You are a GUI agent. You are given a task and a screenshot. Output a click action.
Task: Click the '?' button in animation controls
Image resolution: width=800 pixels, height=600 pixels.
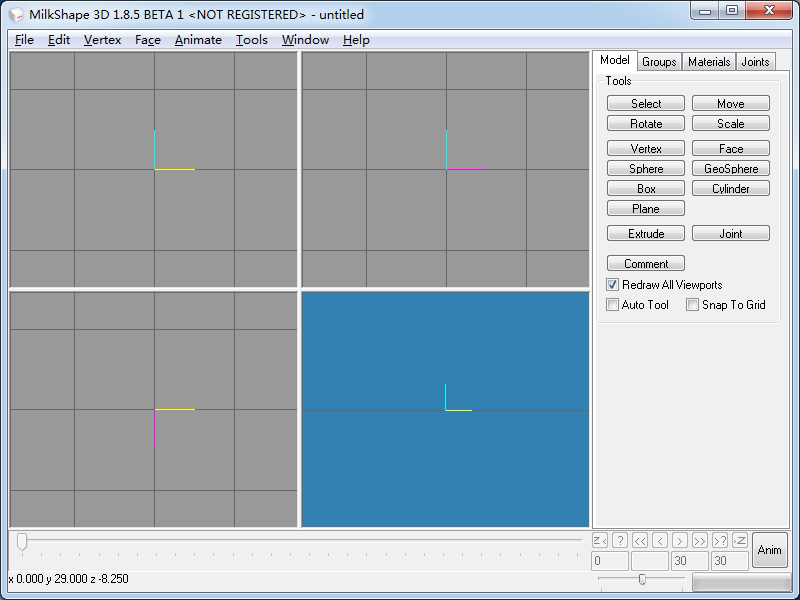[620, 540]
